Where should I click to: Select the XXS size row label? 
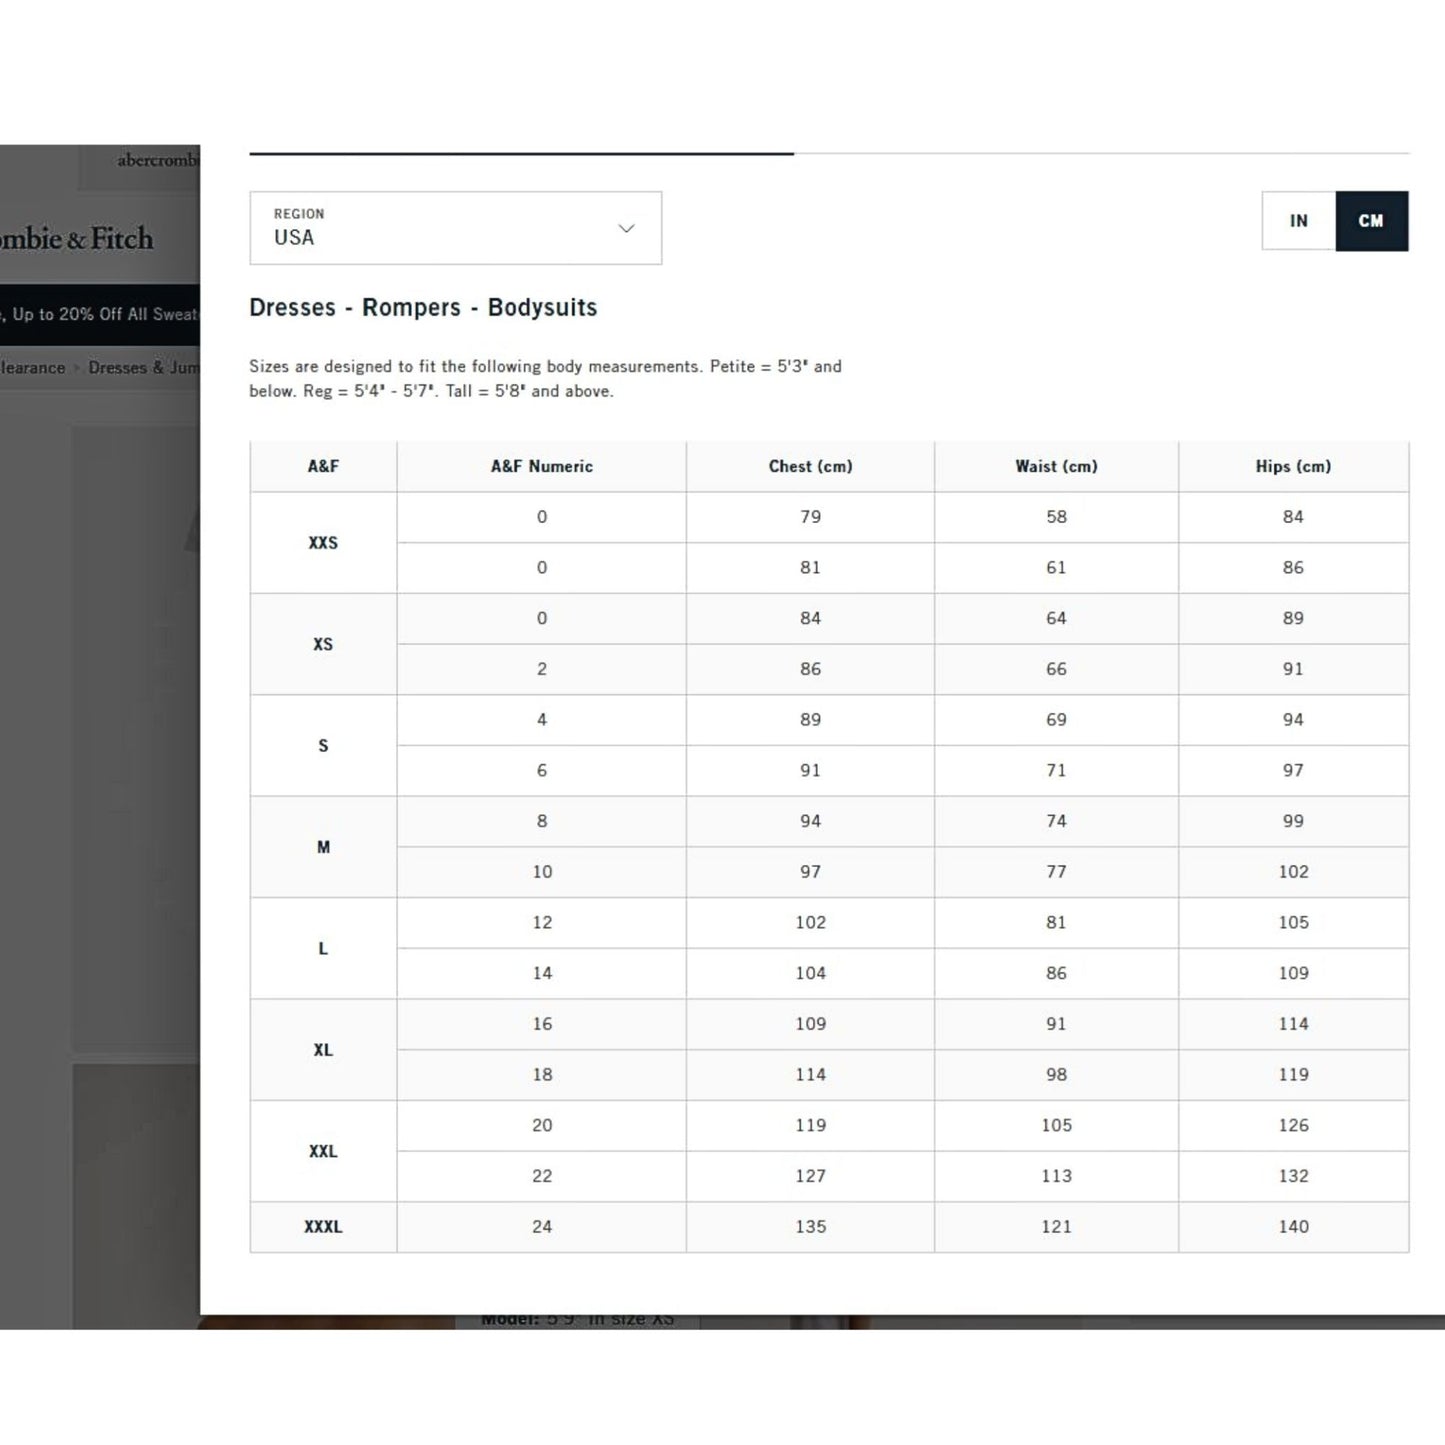coord(323,543)
